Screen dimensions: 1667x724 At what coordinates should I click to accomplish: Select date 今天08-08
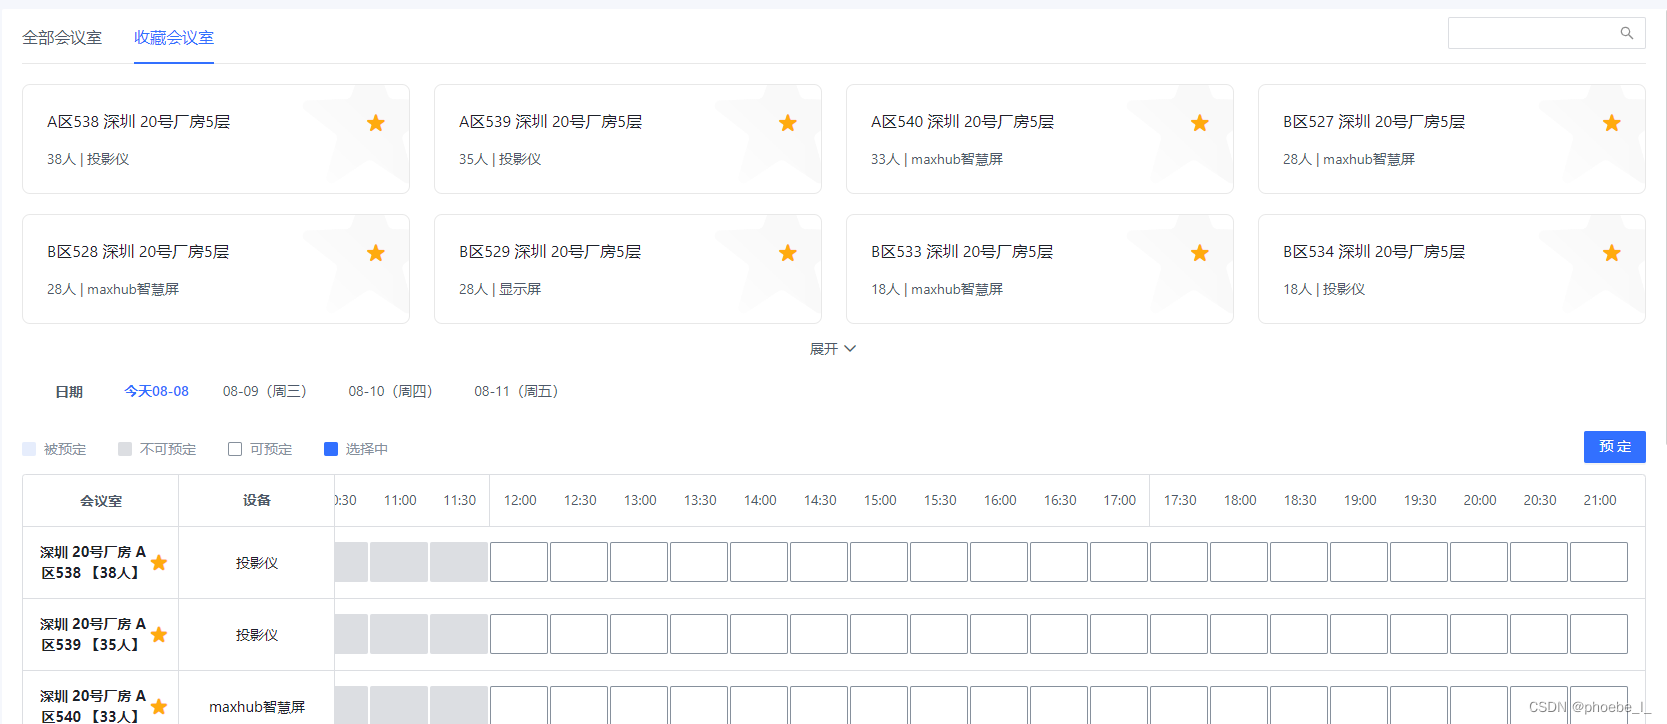[156, 391]
